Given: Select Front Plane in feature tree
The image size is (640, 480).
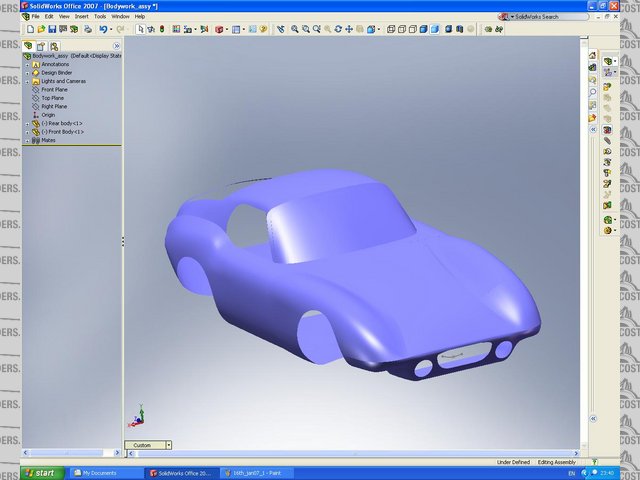Looking at the screenshot, I should coord(54,90).
